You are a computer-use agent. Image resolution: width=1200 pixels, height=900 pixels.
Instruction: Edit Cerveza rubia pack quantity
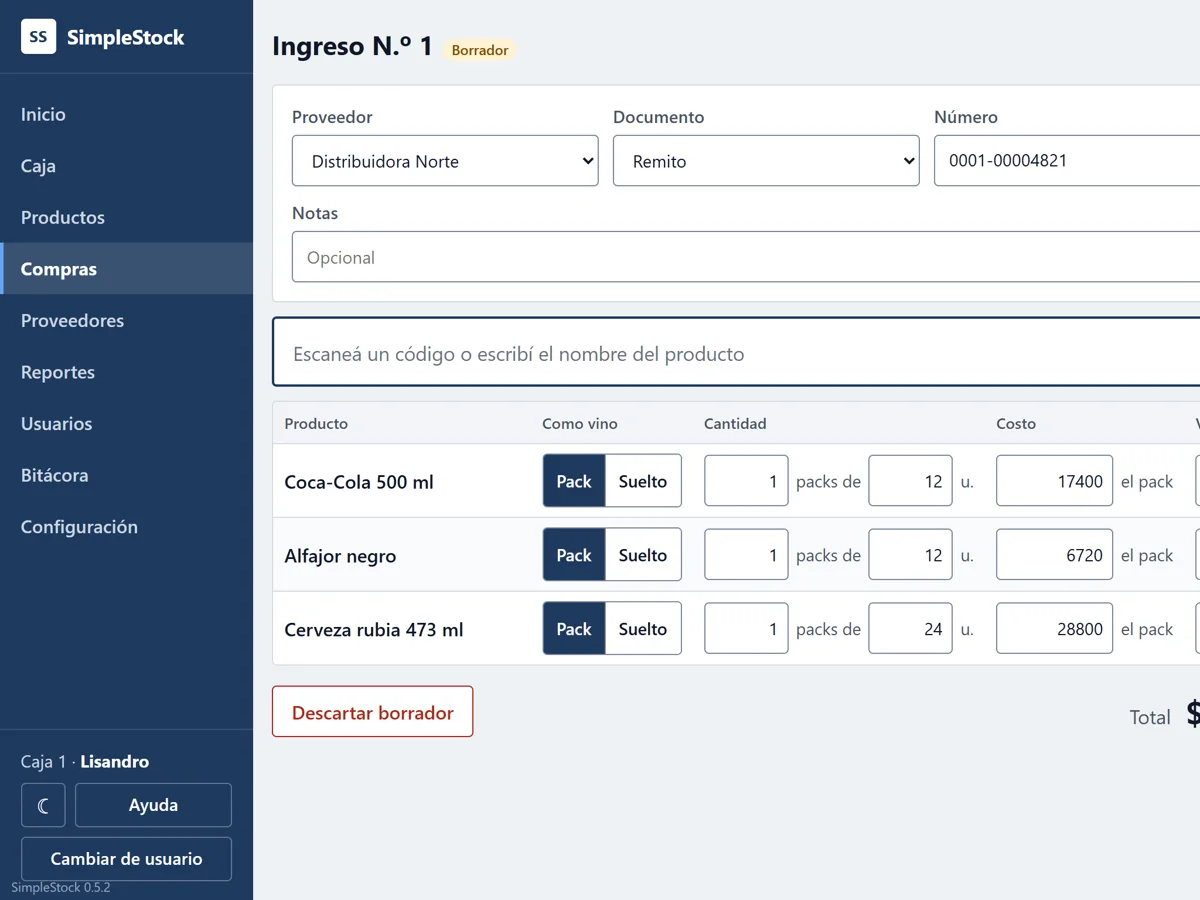746,629
